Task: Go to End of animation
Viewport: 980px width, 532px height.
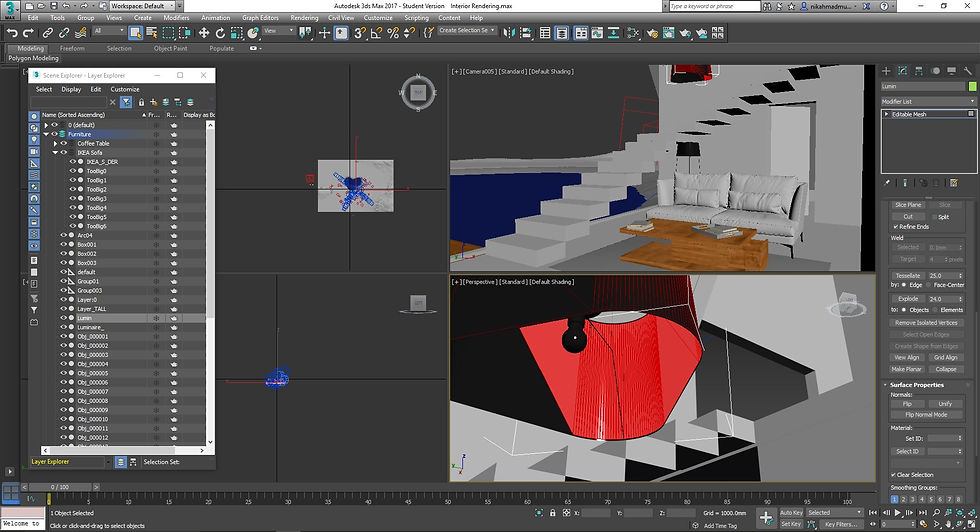Action: pyautogui.click(x=922, y=513)
